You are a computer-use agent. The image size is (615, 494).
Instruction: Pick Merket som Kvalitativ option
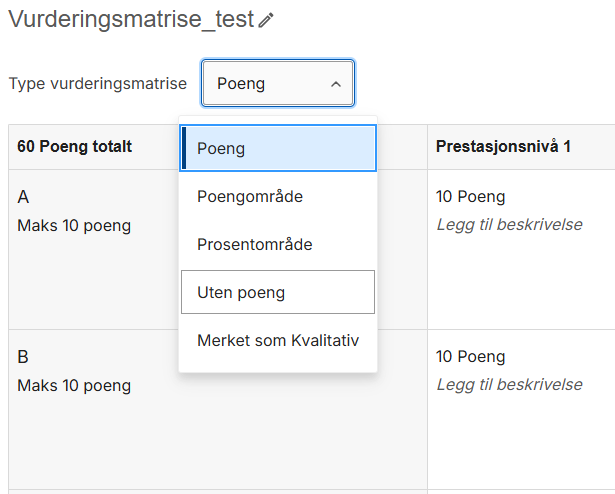coord(278,340)
